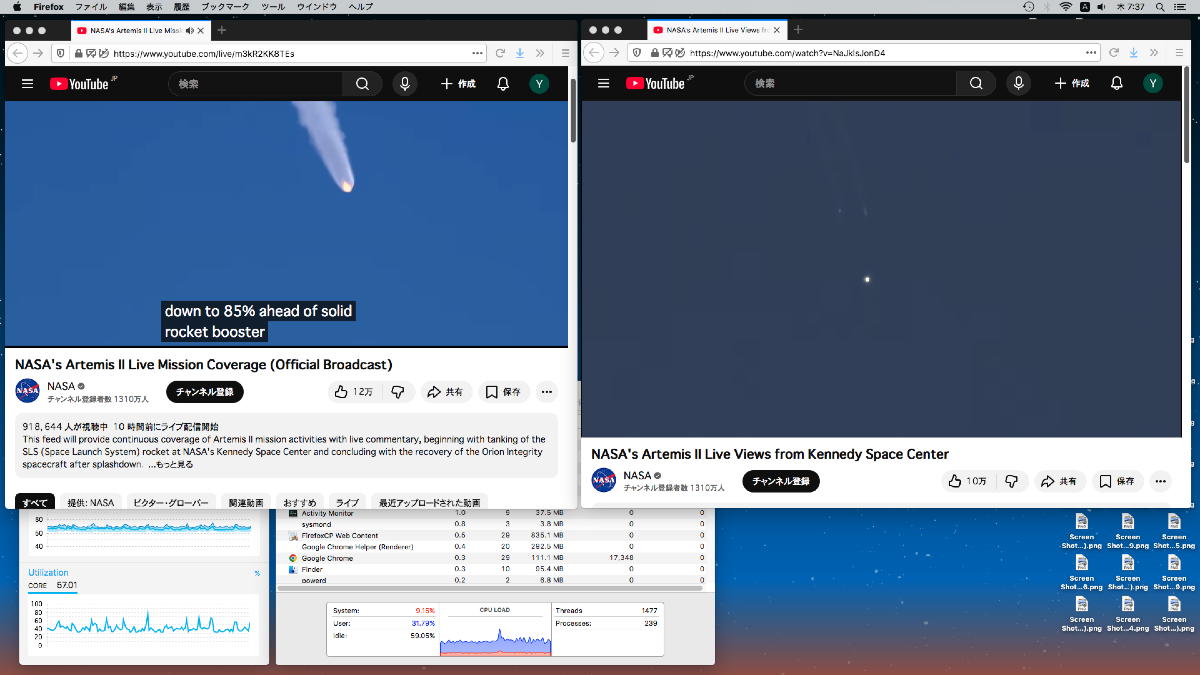Viewport: 1200px width, 675px height.
Task: Expand description with …もっと見る
Action: click(171, 465)
